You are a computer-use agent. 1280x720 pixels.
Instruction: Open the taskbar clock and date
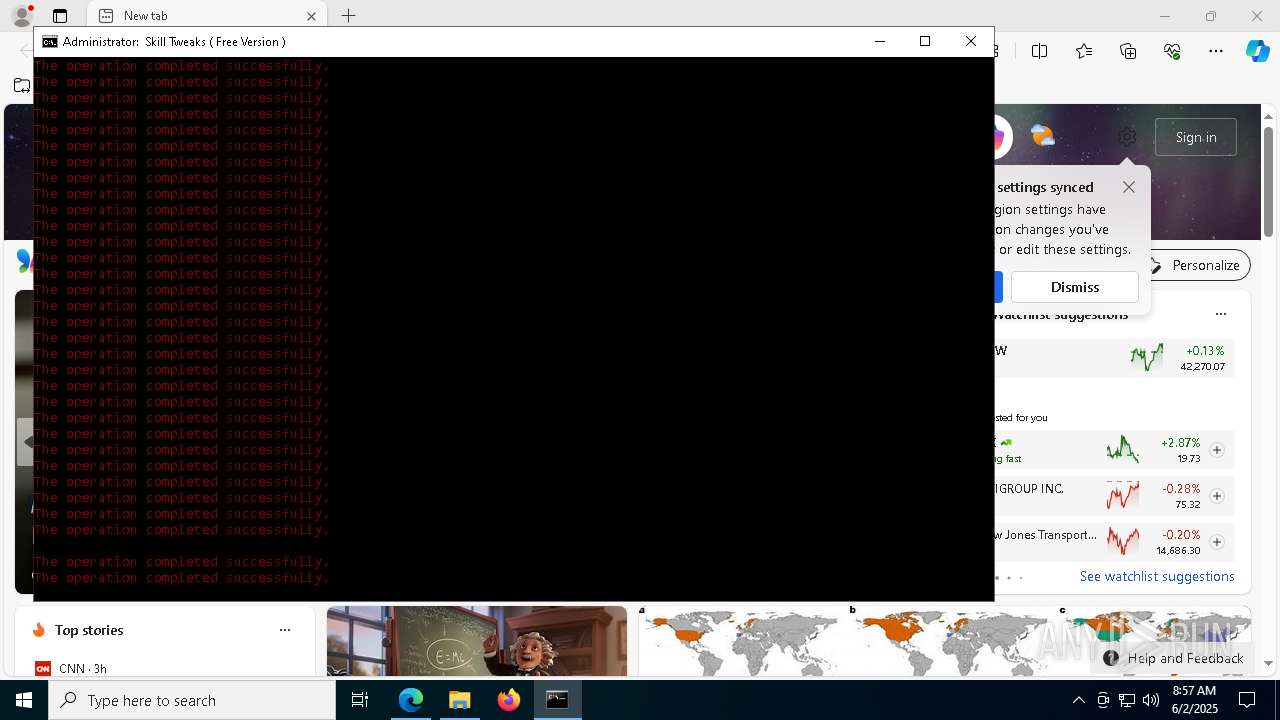pyautogui.click(x=1194, y=700)
